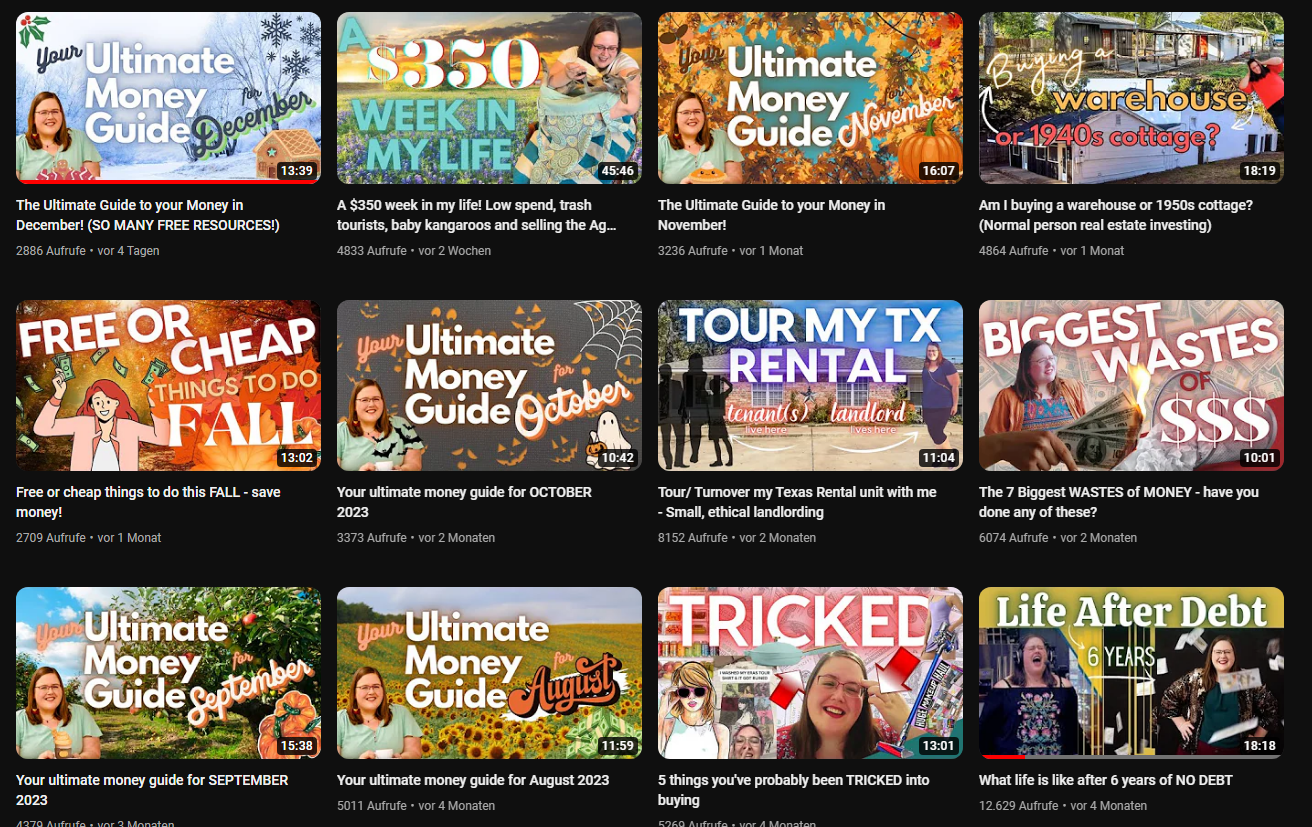Image resolution: width=1312 pixels, height=827 pixels.
Task: Open the November Ultimate Money Guide thumbnail
Action: pos(810,97)
